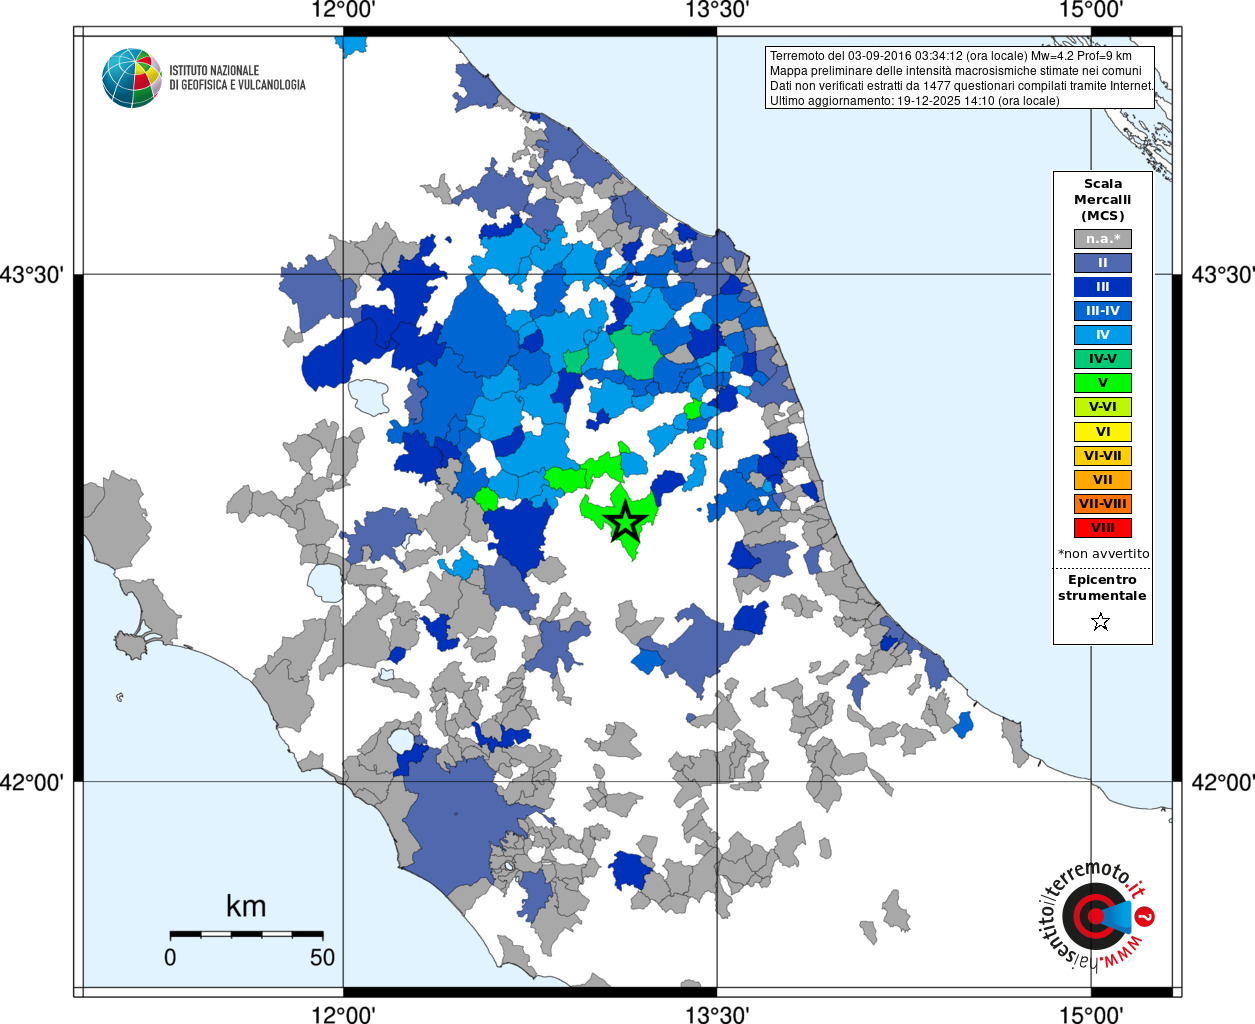Select the orange VII legend swatch
The image size is (1255, 1024).
click(1103, 480)
